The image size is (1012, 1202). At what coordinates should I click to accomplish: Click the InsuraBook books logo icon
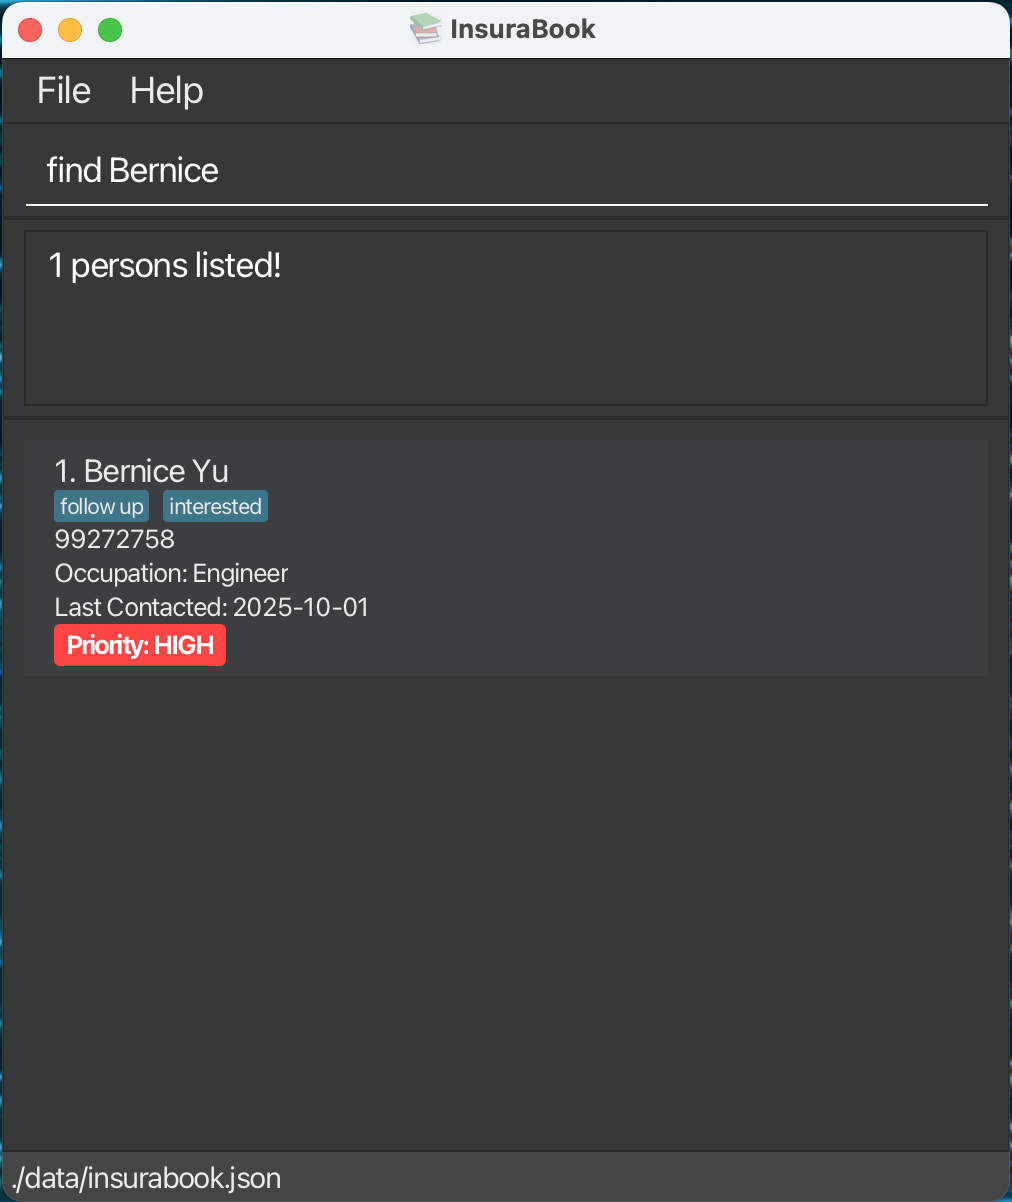pyautogui.click(x=424, y=29)
